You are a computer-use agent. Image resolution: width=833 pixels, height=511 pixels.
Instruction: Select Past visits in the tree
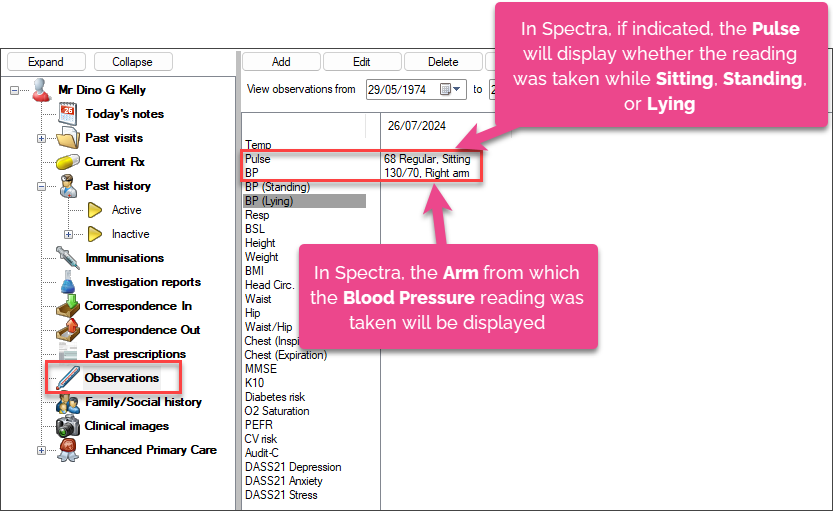[x=114, y=138]
